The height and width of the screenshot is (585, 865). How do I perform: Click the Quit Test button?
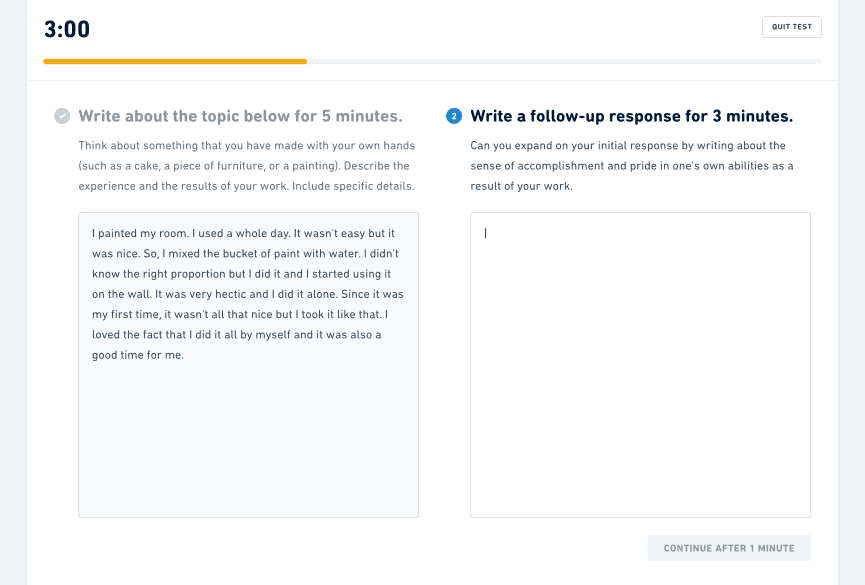[792, 27]
